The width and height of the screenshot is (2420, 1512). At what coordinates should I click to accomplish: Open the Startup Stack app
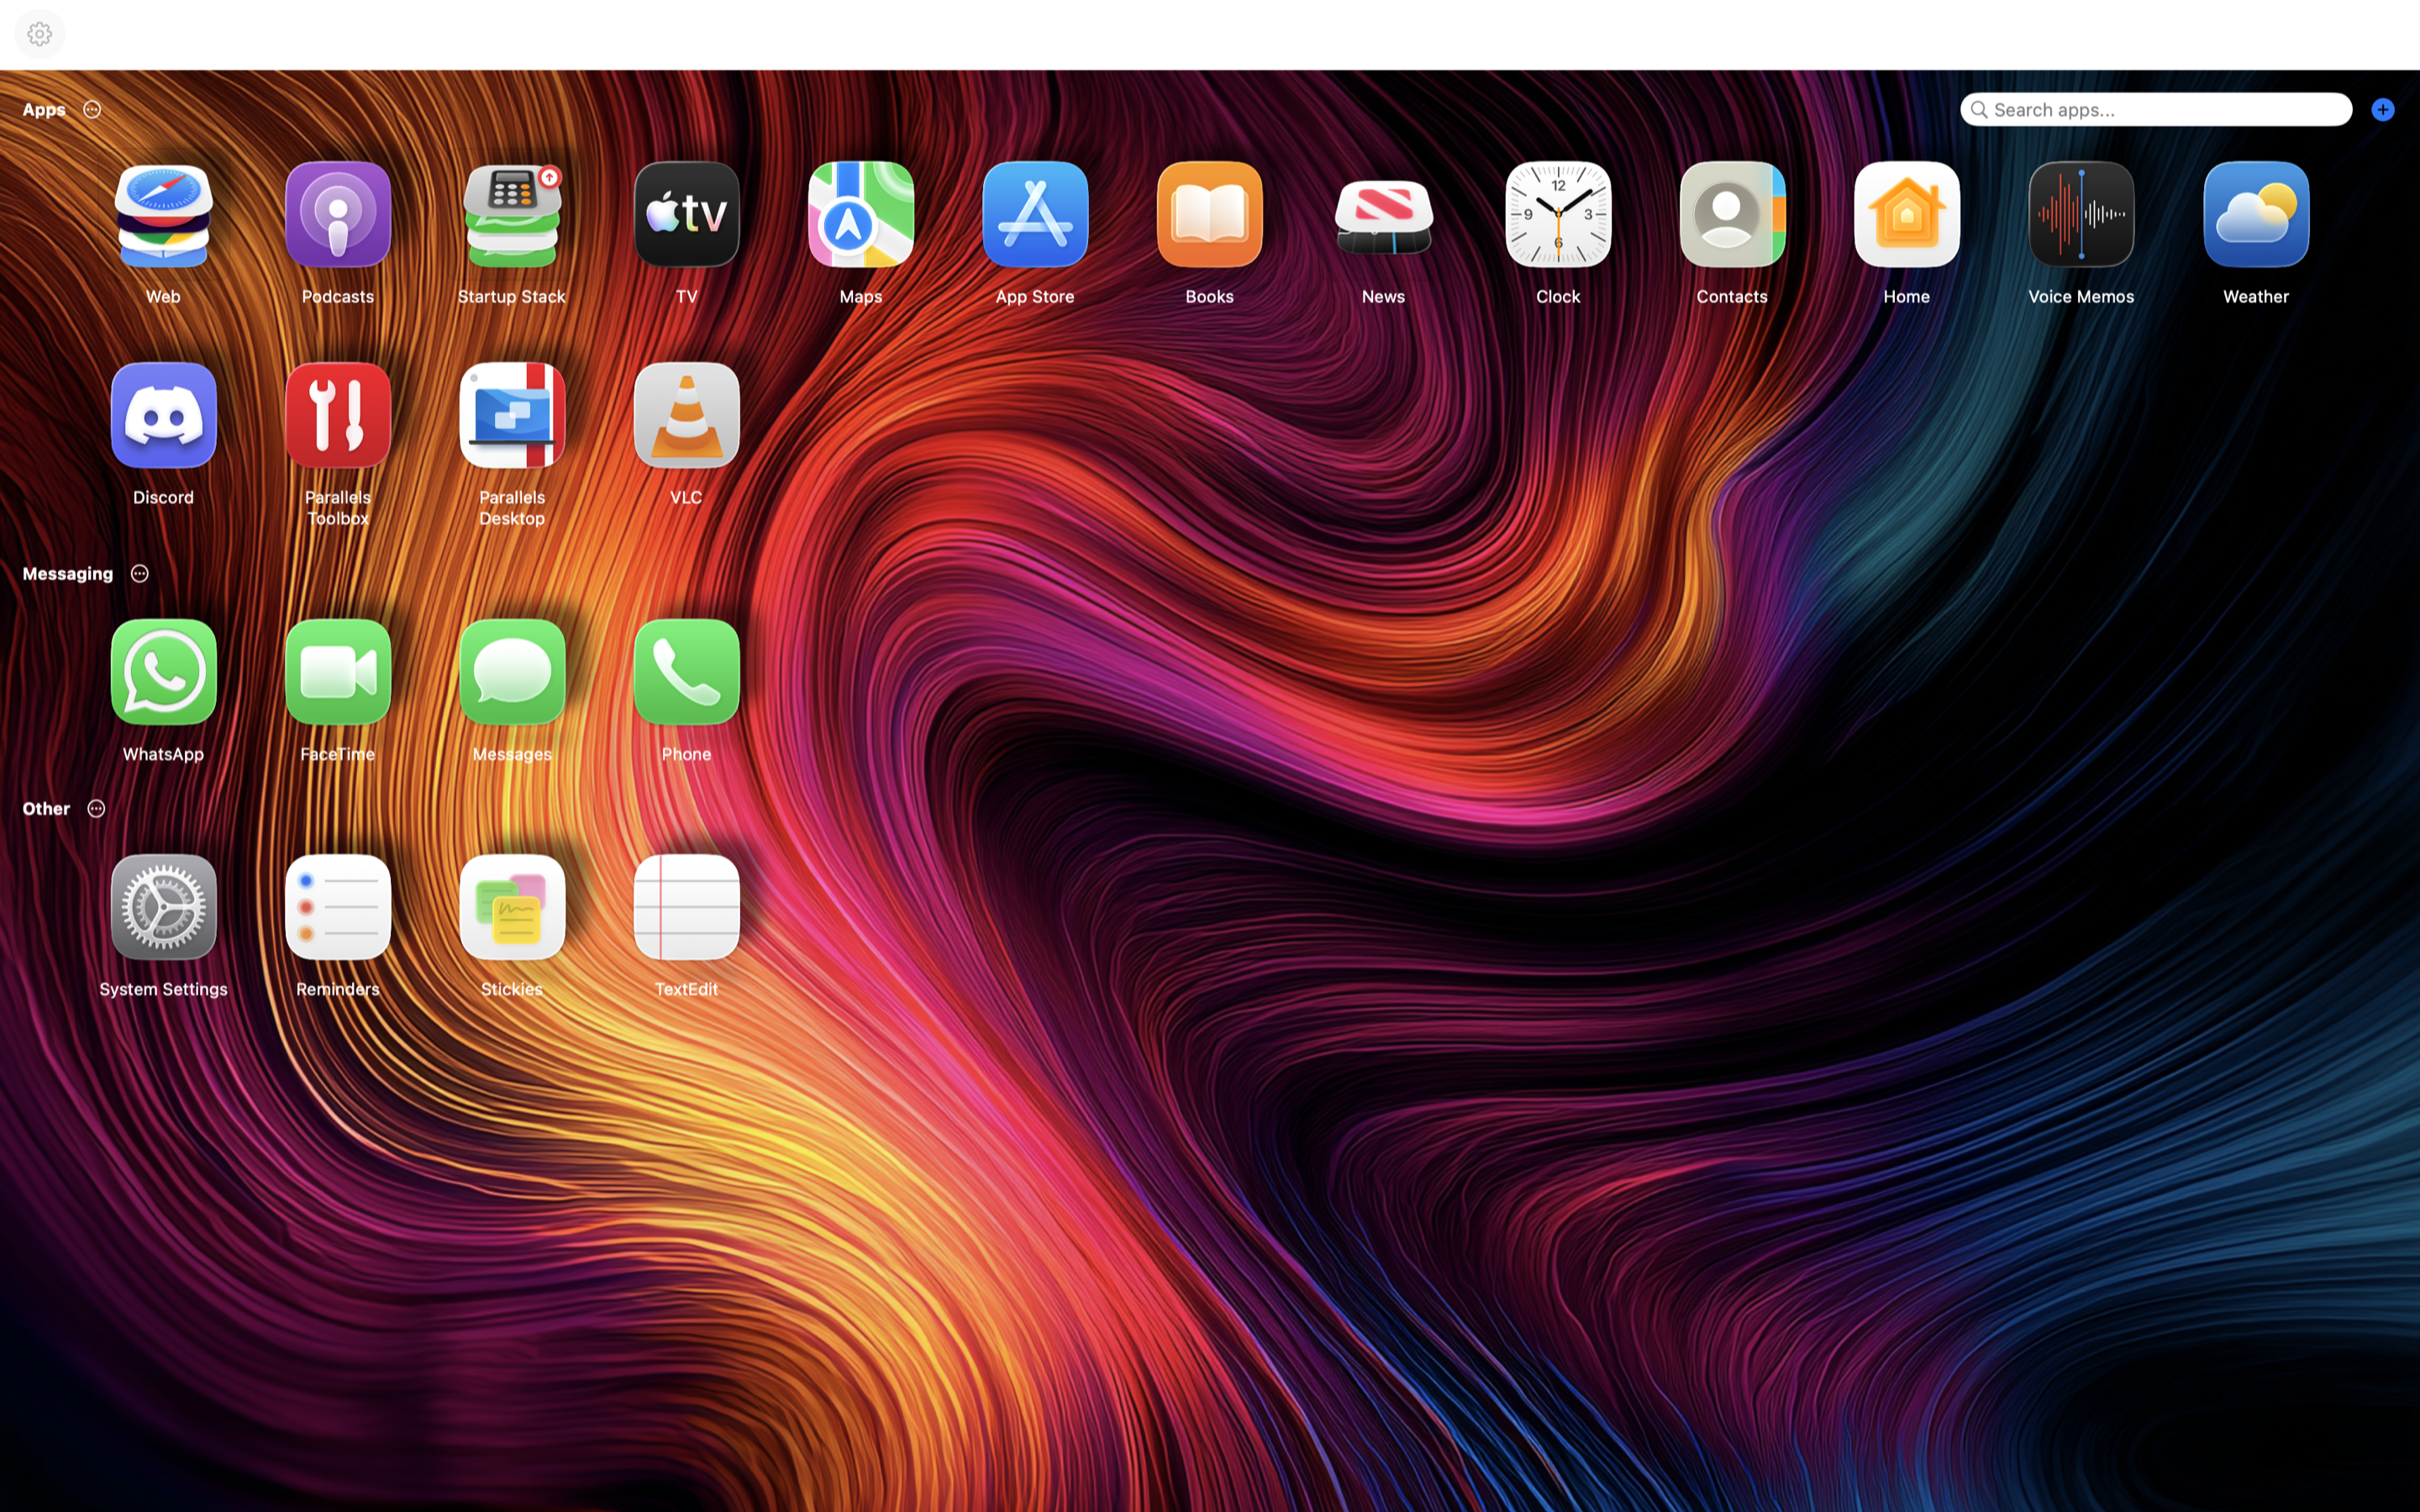(511, 214)
